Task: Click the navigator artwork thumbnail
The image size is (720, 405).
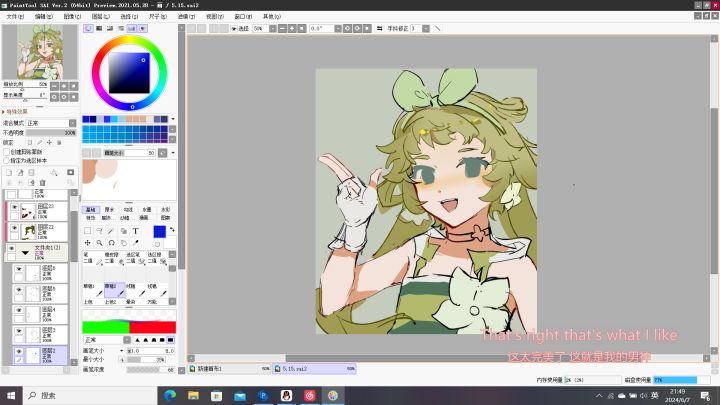Action: pos(40,51)
